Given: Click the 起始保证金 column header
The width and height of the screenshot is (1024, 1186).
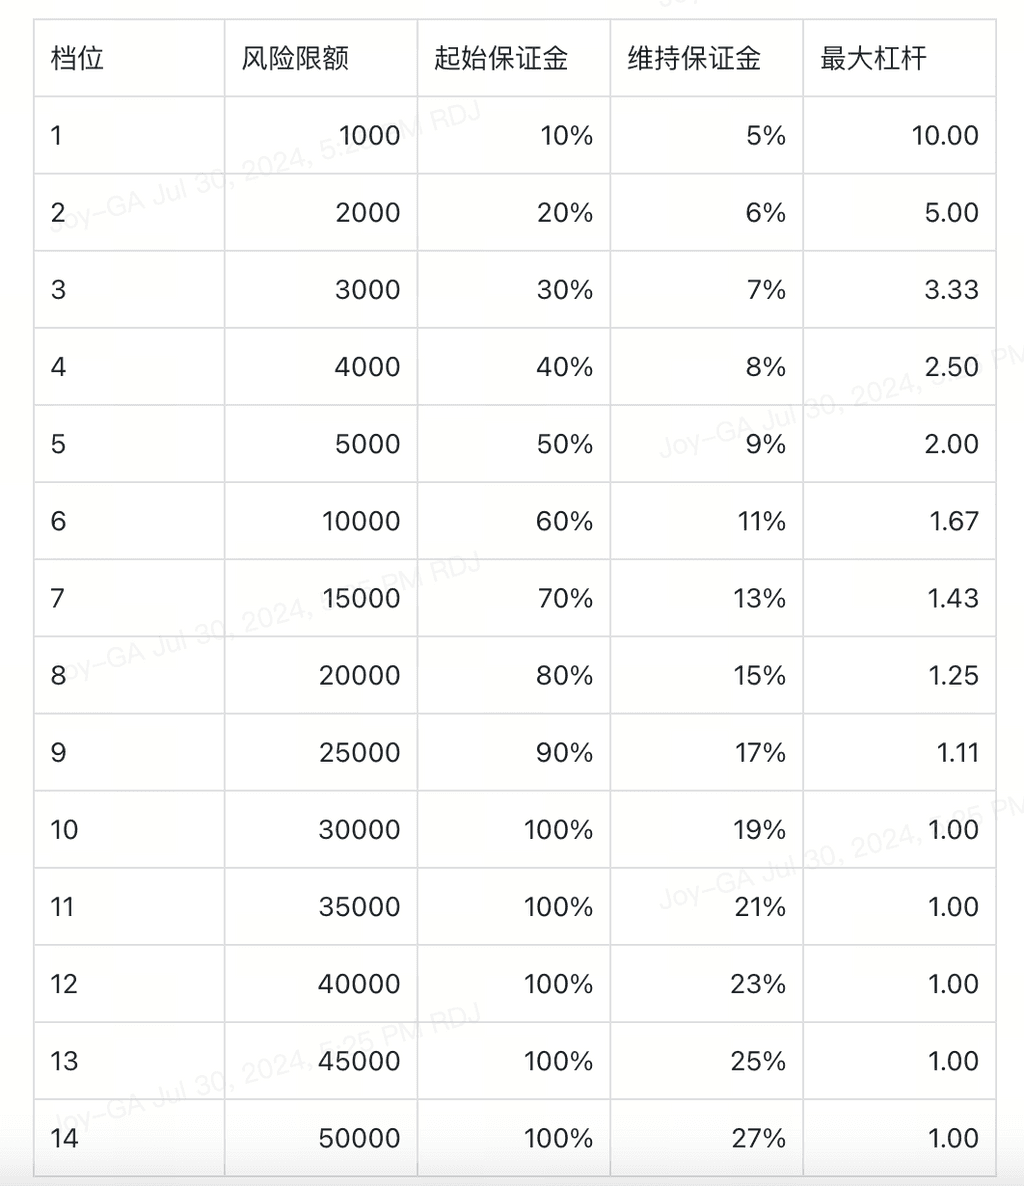Looking at the screenshot, I should coord(501,58).
